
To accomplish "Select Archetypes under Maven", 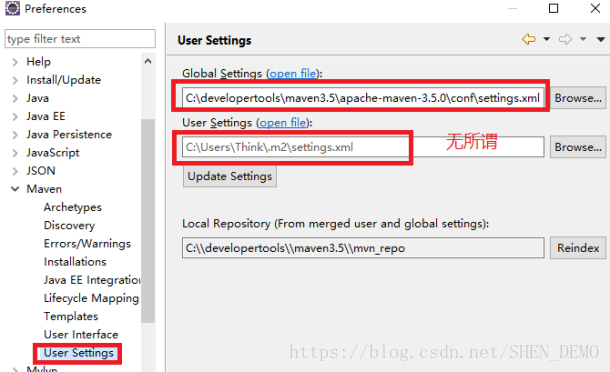I will [73, 207].
